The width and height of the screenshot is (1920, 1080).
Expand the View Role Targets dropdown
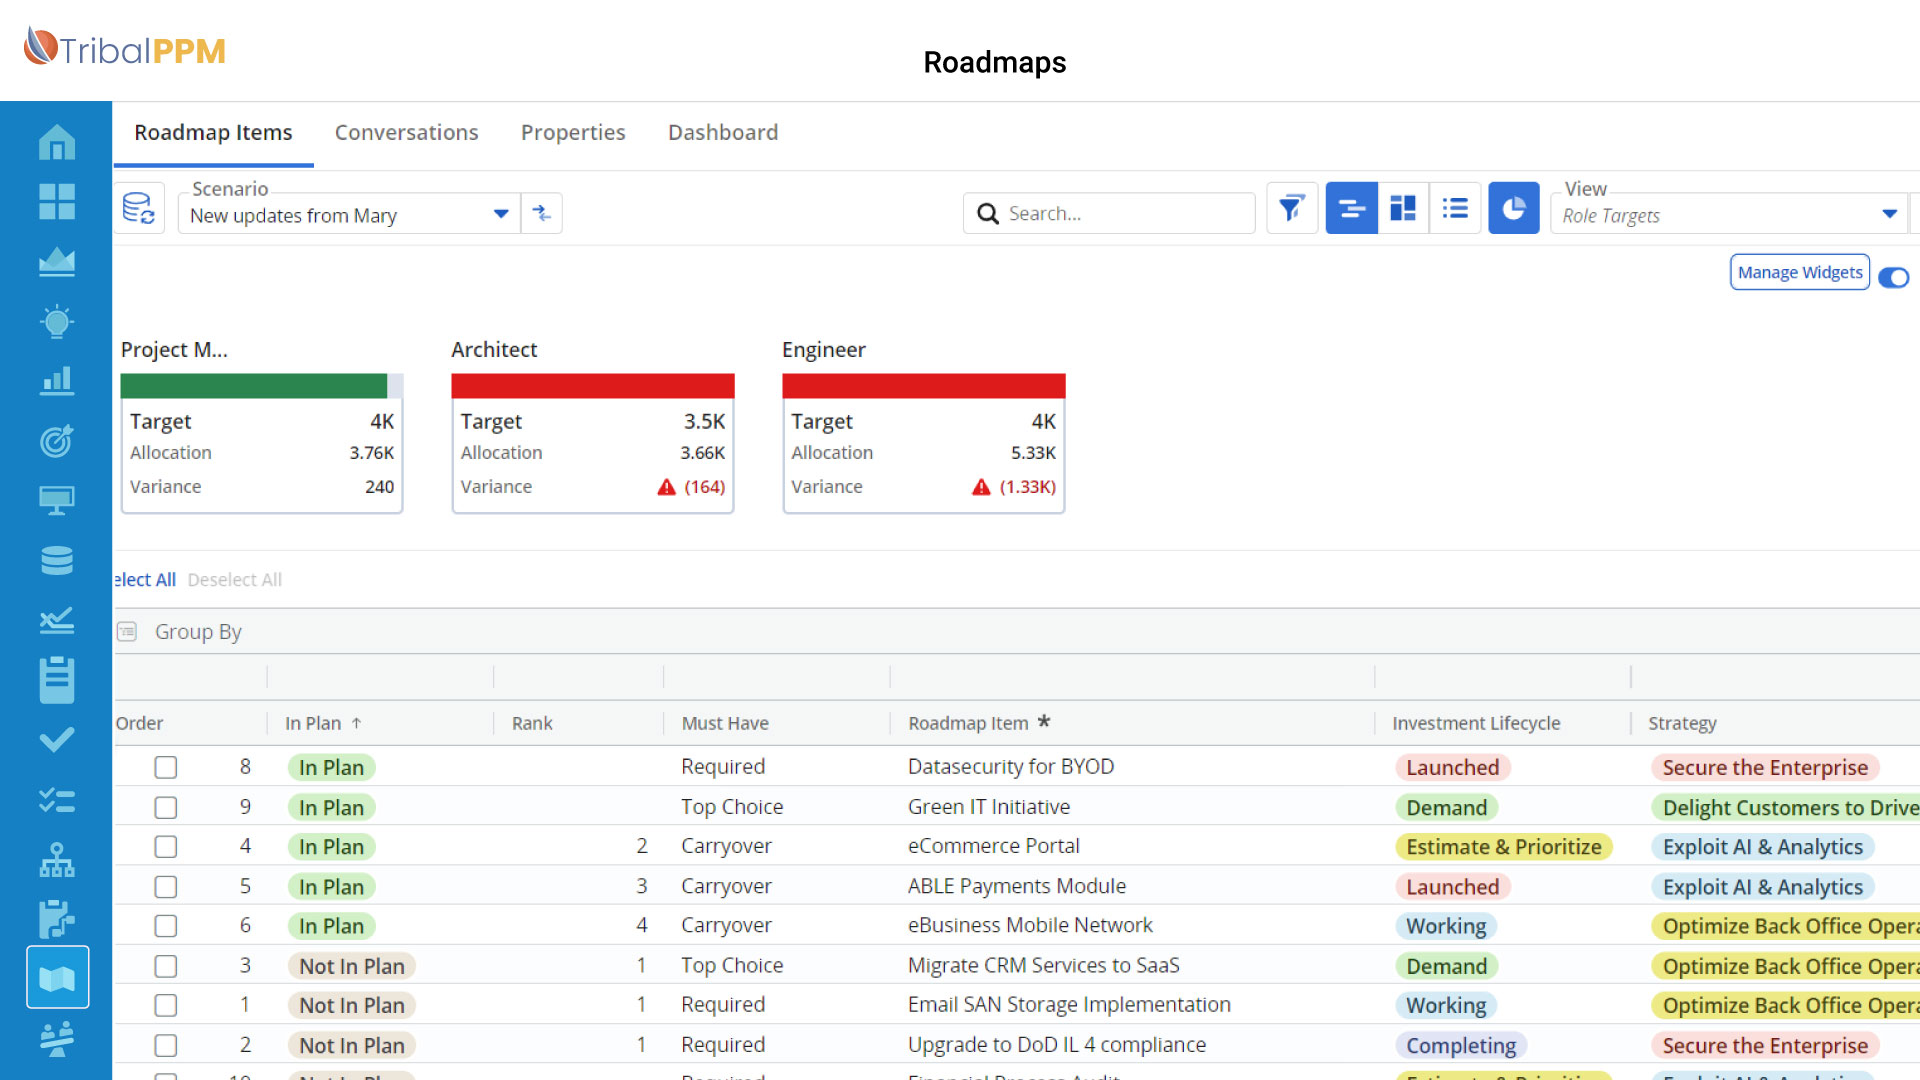click(1889, 214)
